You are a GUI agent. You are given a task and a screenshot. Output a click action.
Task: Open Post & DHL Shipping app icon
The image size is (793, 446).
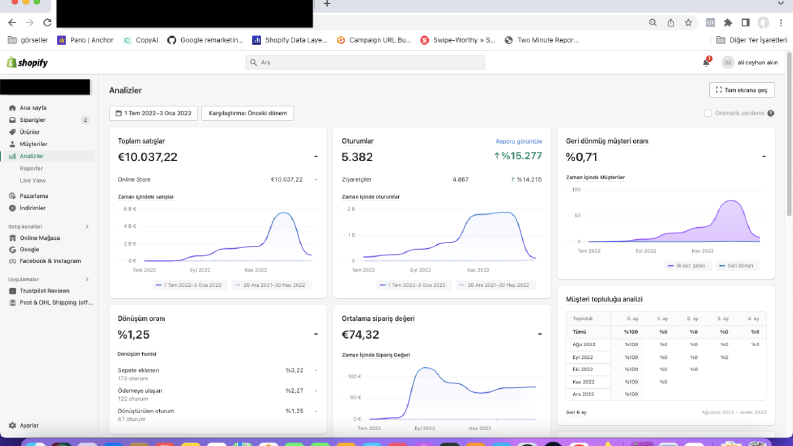click(12, 302)
